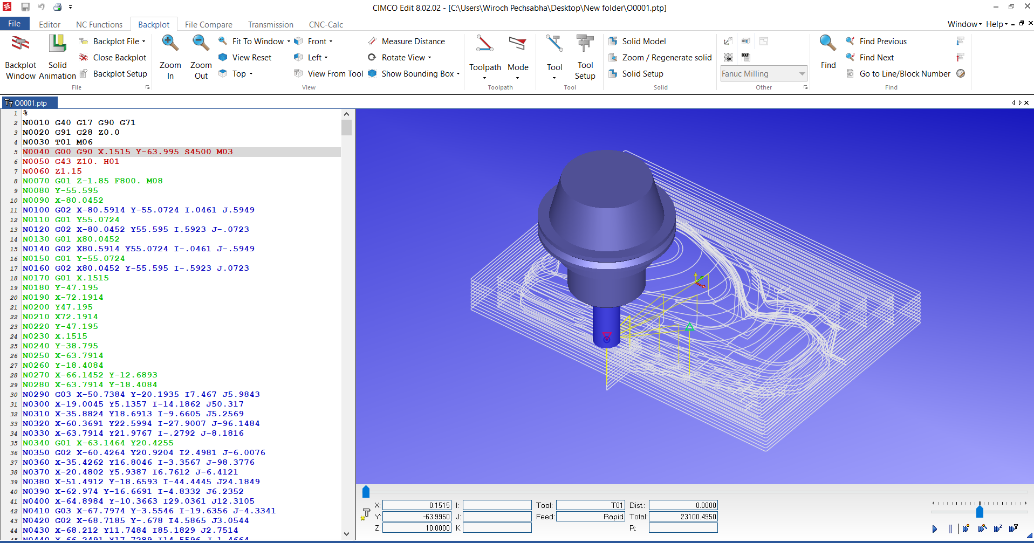The height and width of the screenshot is (543, 1034).
Task: Open the Top view dropdown
Action: pos(235,74)
